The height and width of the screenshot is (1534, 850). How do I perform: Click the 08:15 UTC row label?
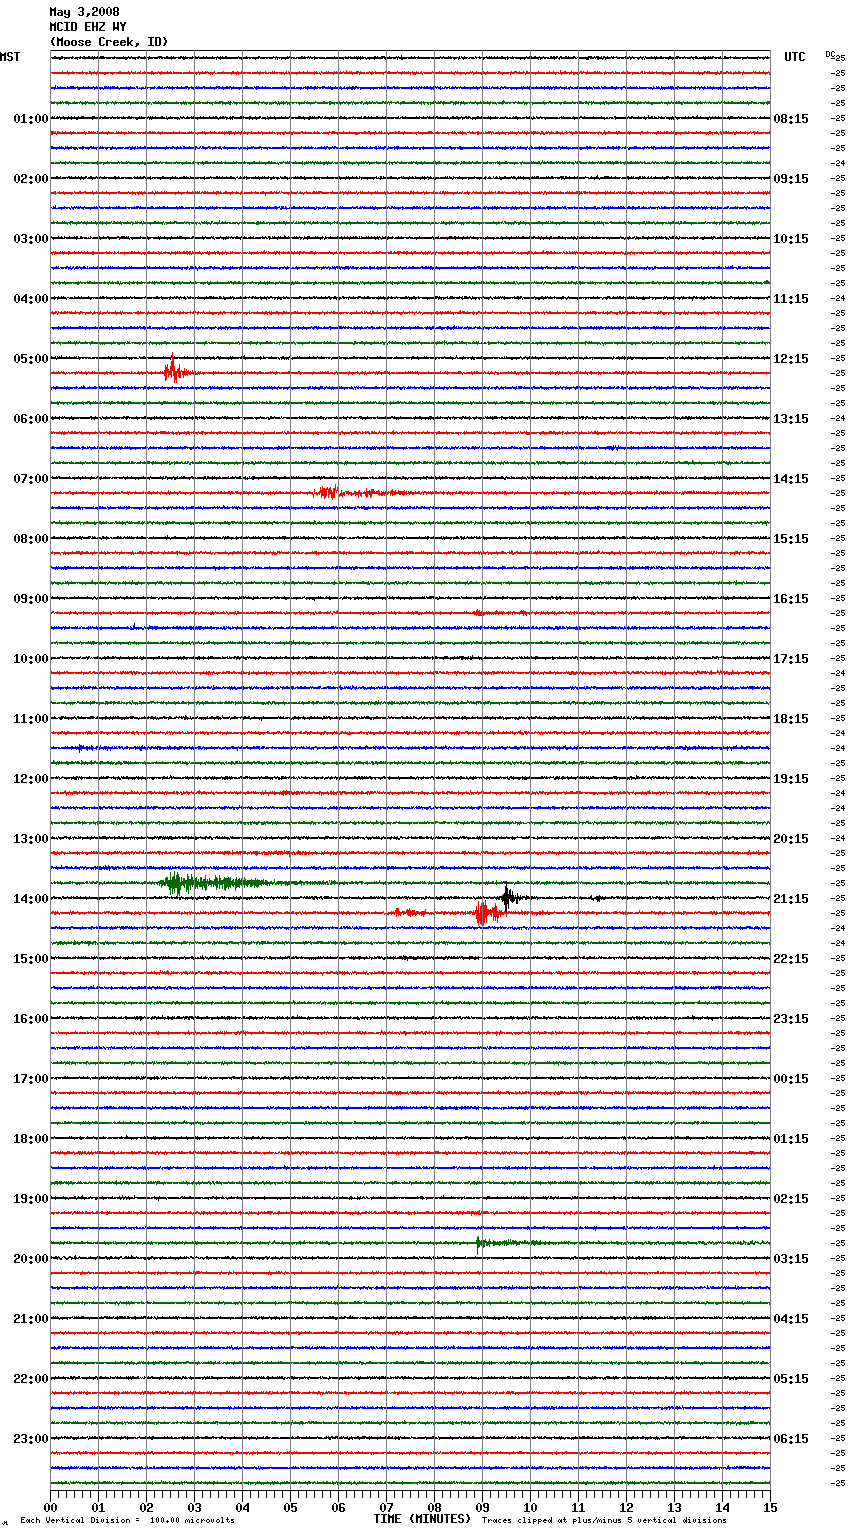click(791, 119)
